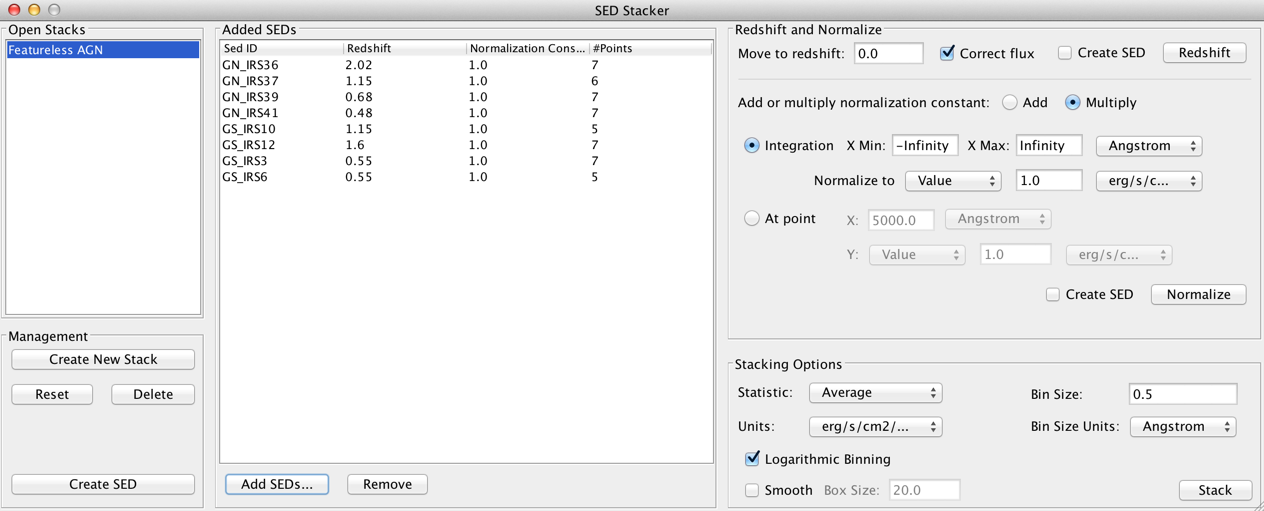
Task: Click the Move to redshift field
Action: click(889, 53)
